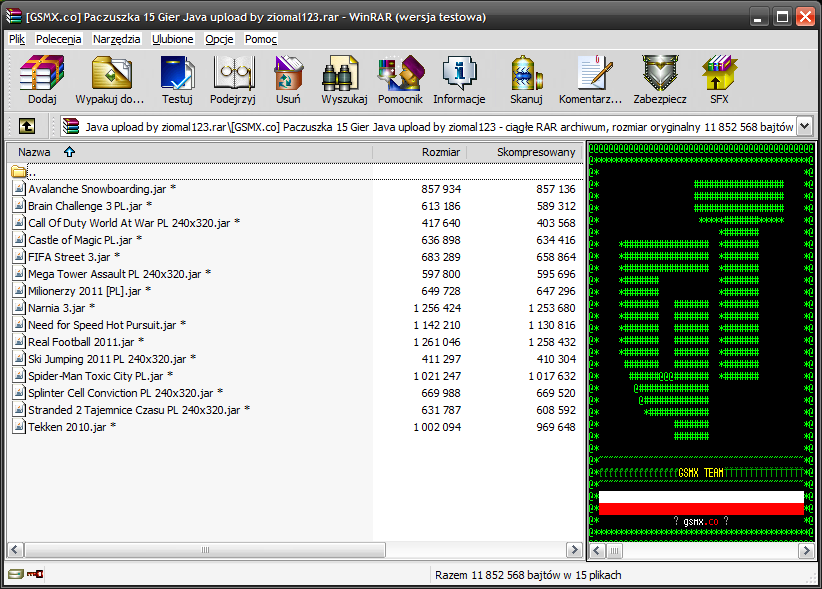Screen dimensions: 822x589
Task: Click the Skanuj virus scan icon
Action: click(526, 75)
